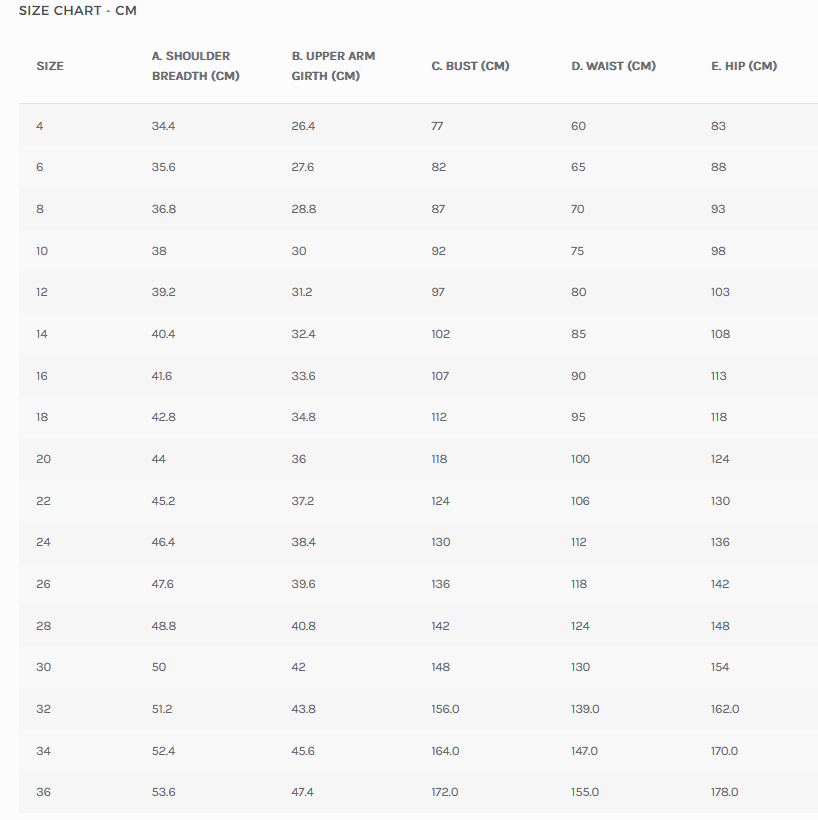Click the hip value 178.0
Viewport: 818px width, 820px height.
(724, 792)
